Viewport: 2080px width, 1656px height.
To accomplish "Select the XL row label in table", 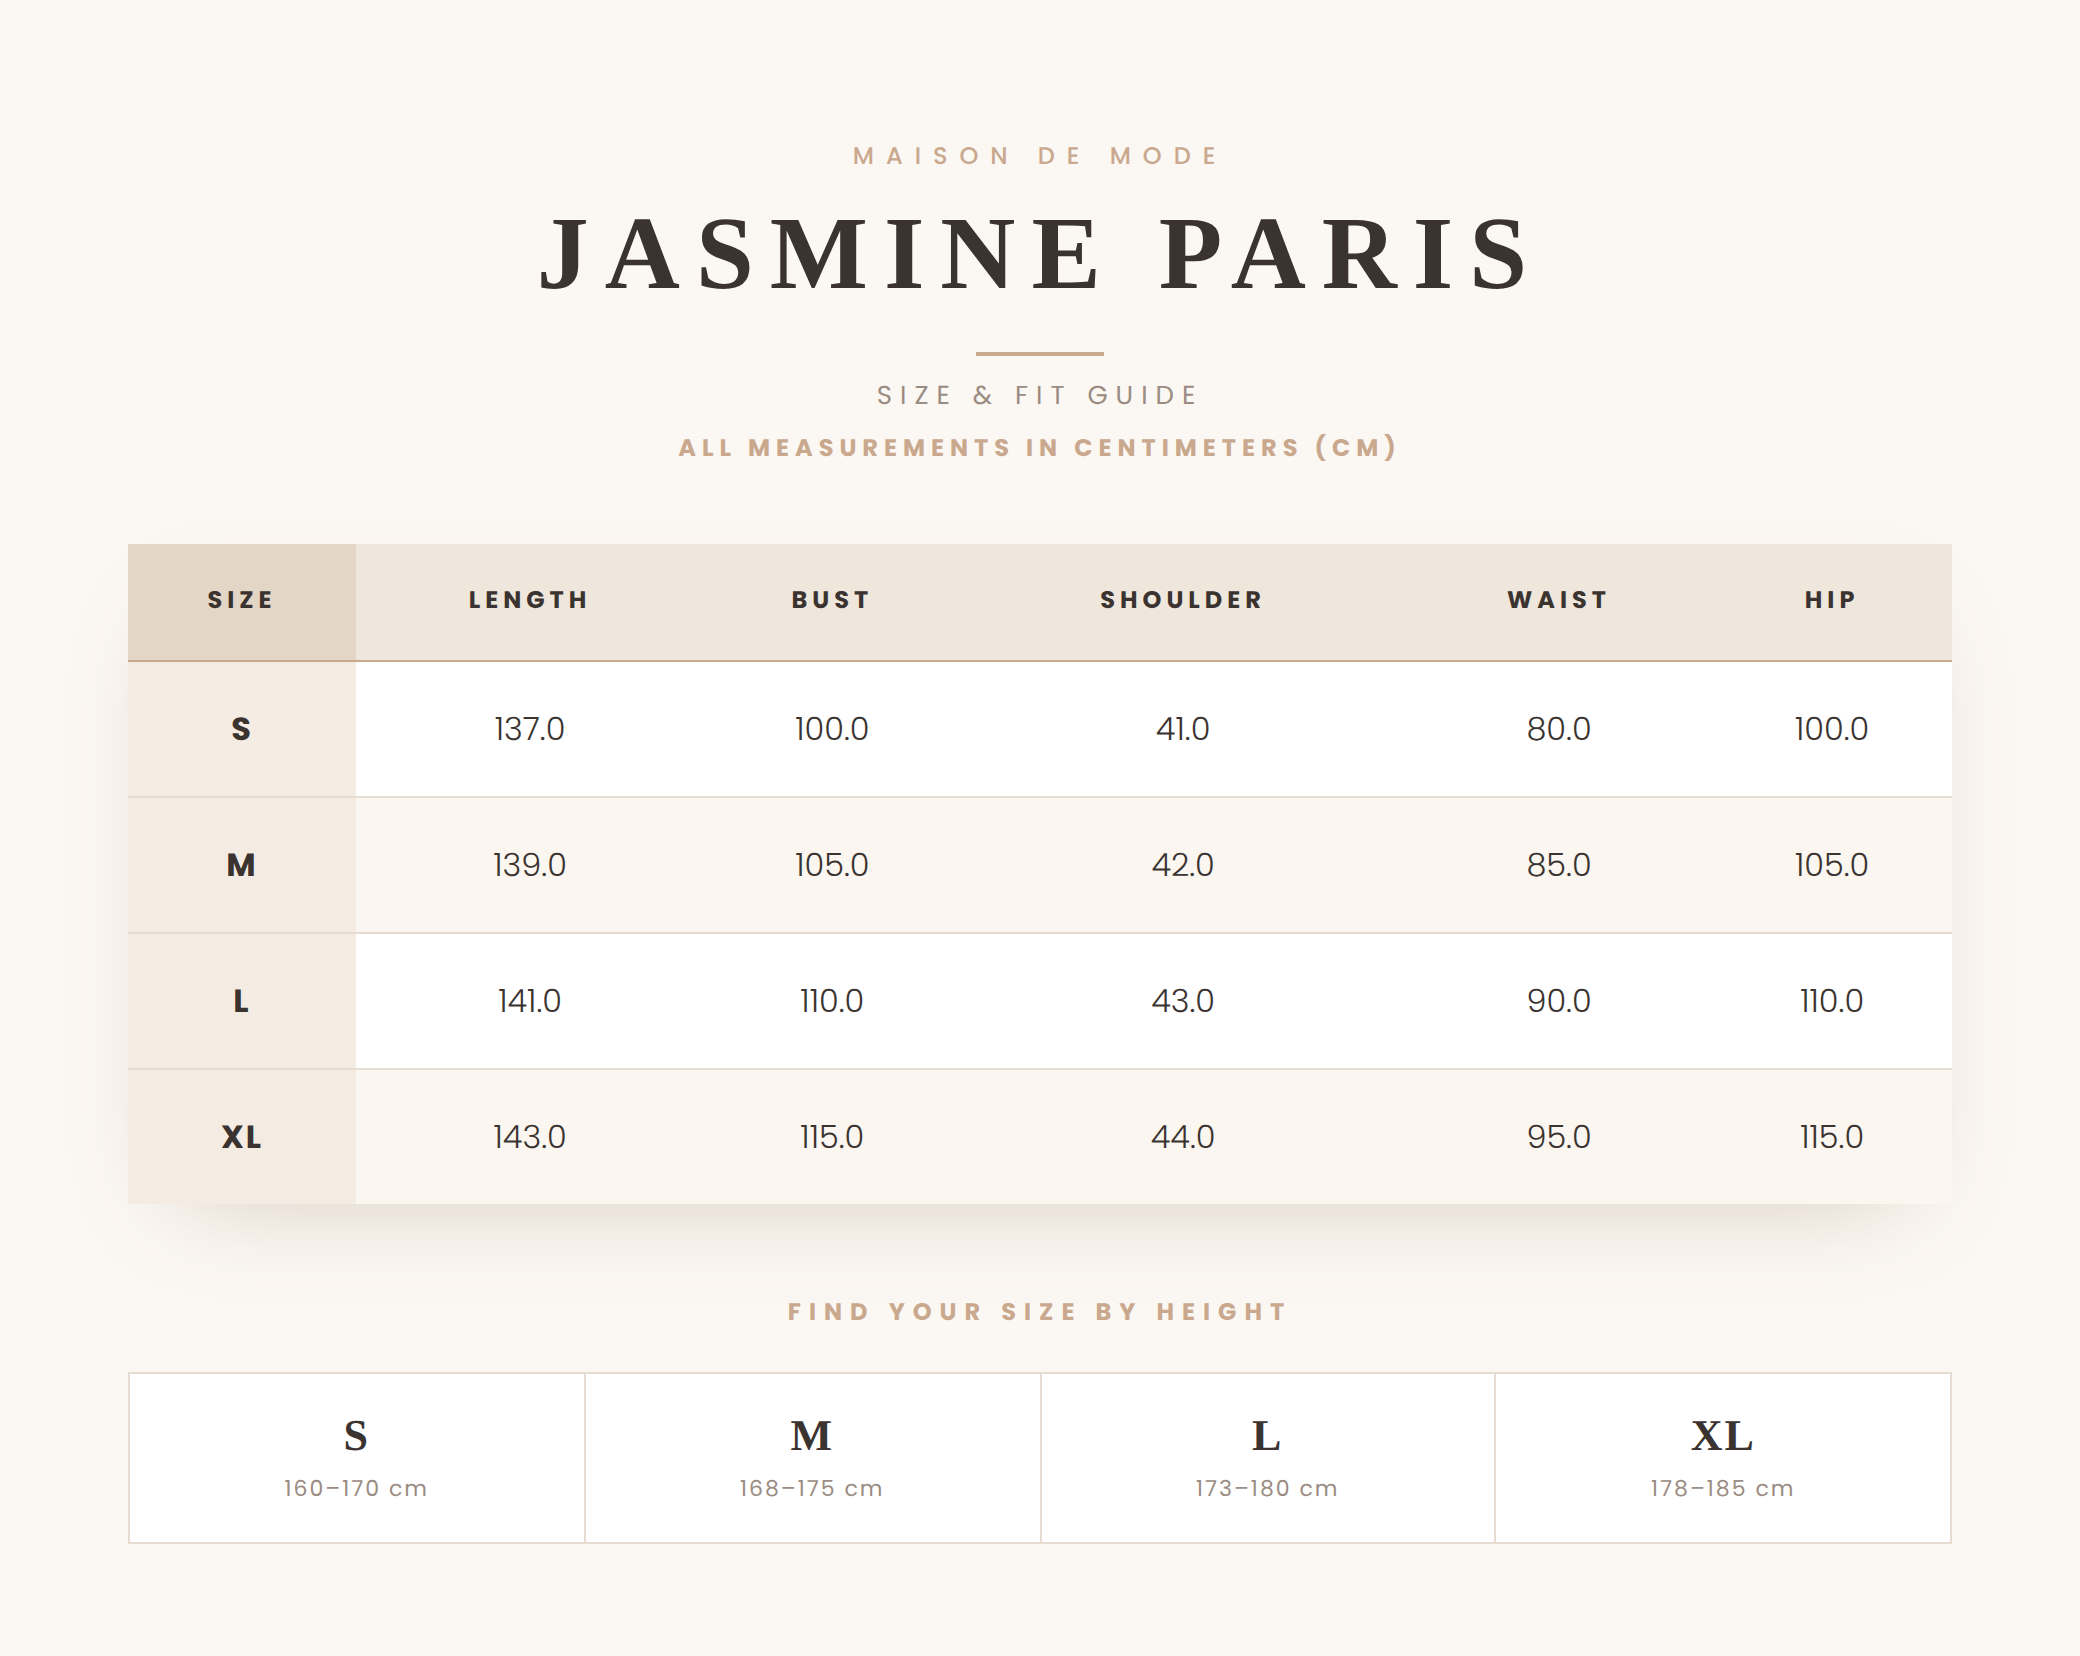I will [241, 1137].
